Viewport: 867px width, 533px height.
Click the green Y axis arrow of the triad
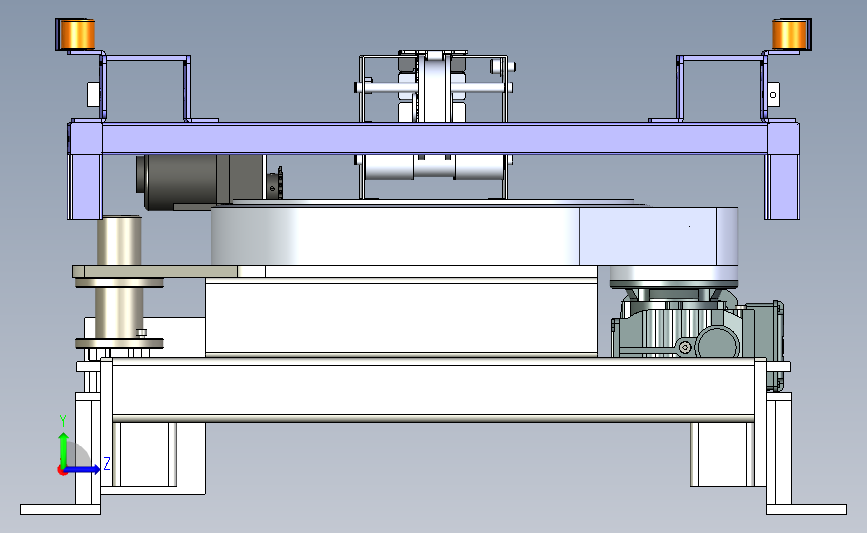(x=64, y=449)
